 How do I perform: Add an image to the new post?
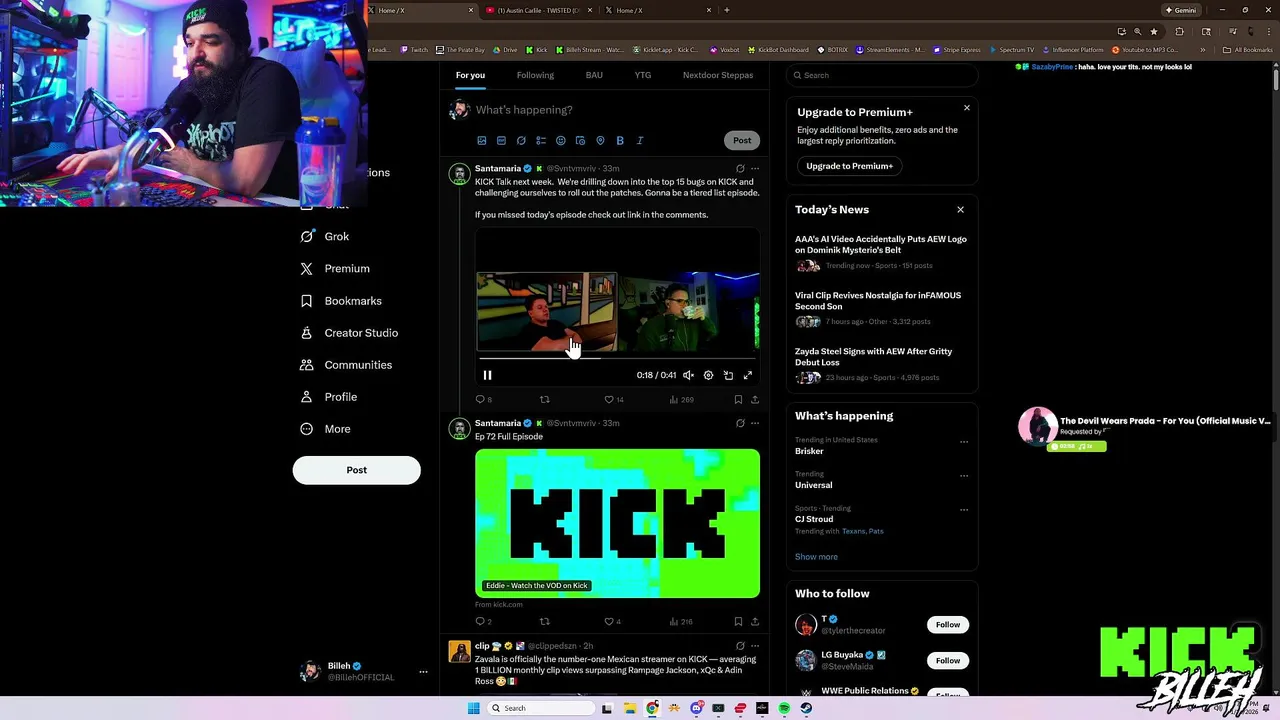point(481,141)
